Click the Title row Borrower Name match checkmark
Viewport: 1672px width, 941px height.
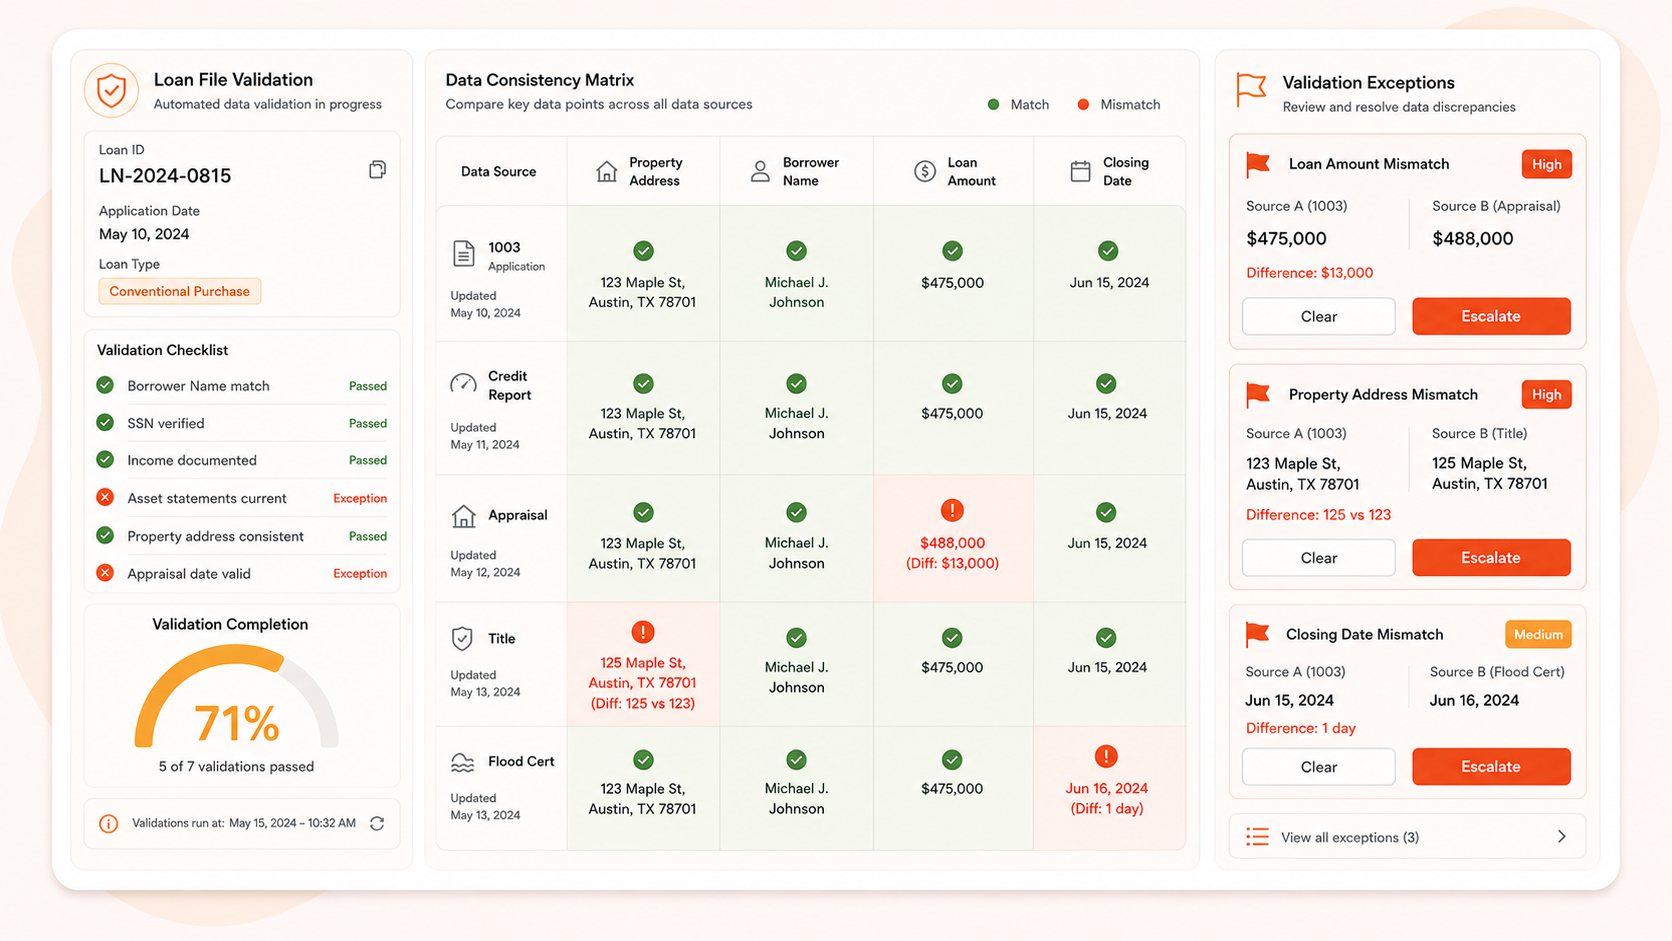[x=796, y=637]
